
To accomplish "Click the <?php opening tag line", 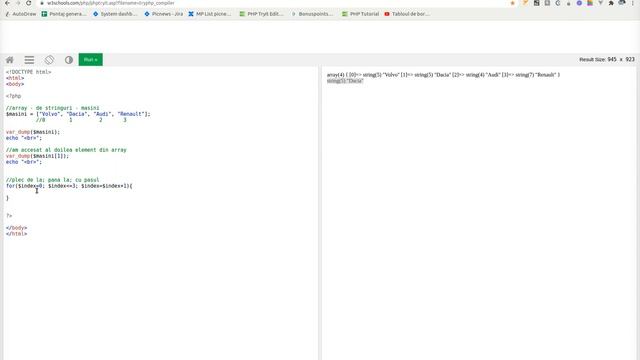I will 13,96.
